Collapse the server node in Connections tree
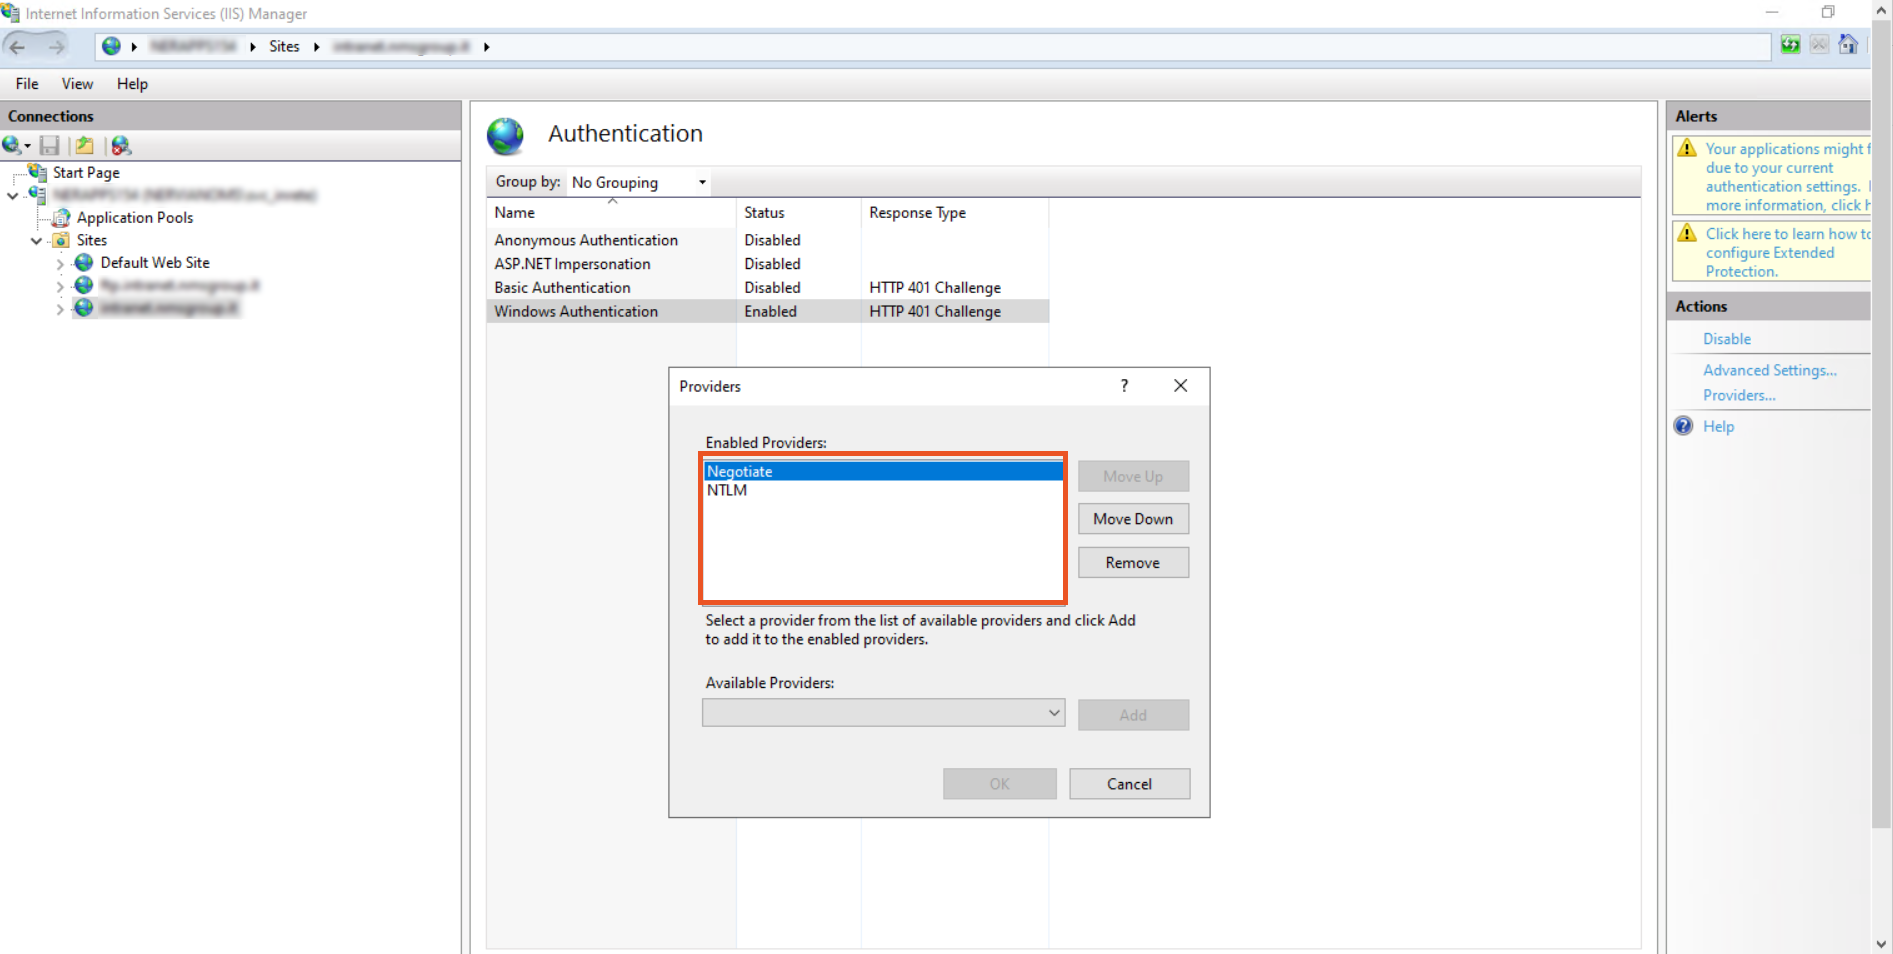 pos(12,195)
